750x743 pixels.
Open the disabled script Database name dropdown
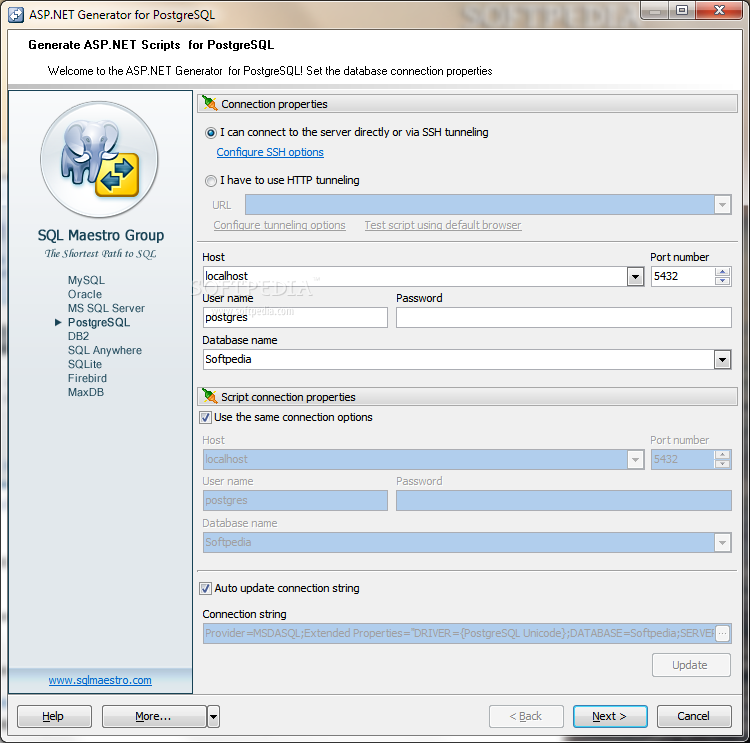[722, 543]
